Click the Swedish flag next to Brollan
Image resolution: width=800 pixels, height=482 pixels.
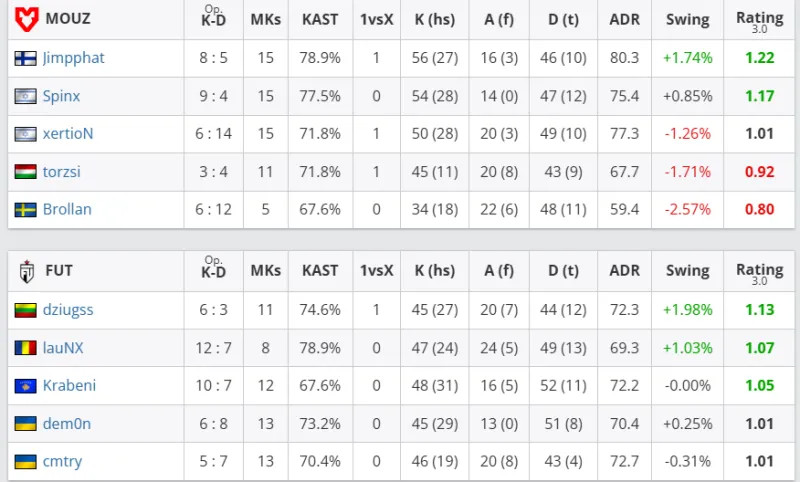pyautogui.click(x=25, y=210)
